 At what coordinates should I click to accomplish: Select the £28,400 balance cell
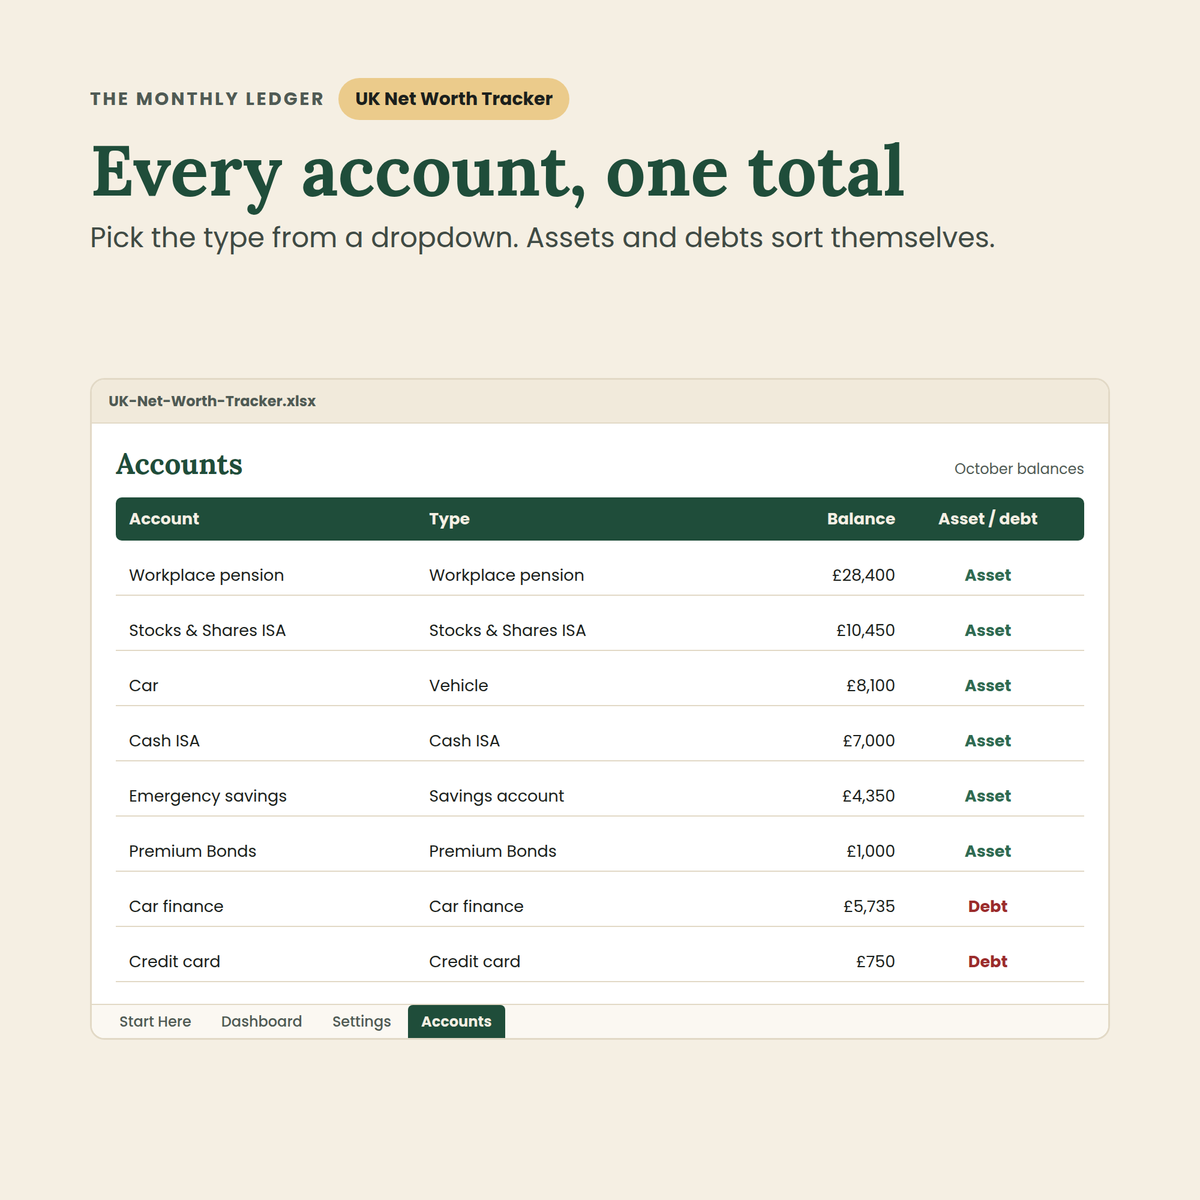(x=864, y=575)
